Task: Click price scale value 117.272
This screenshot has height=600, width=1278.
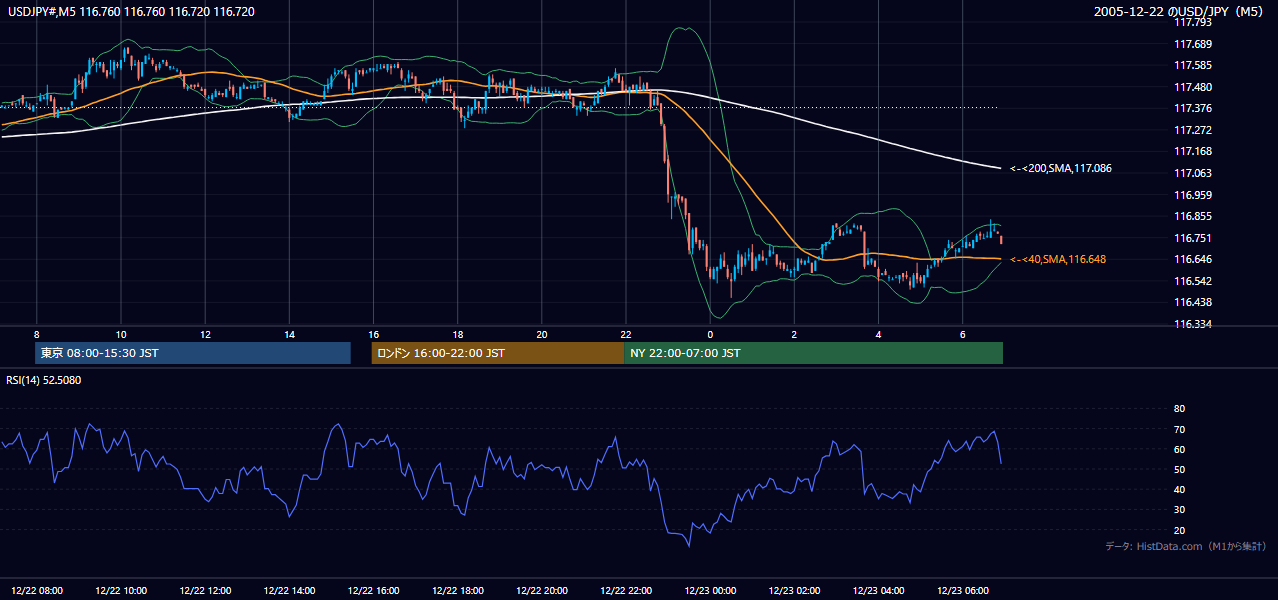Action: click(x=1193, y=130)
